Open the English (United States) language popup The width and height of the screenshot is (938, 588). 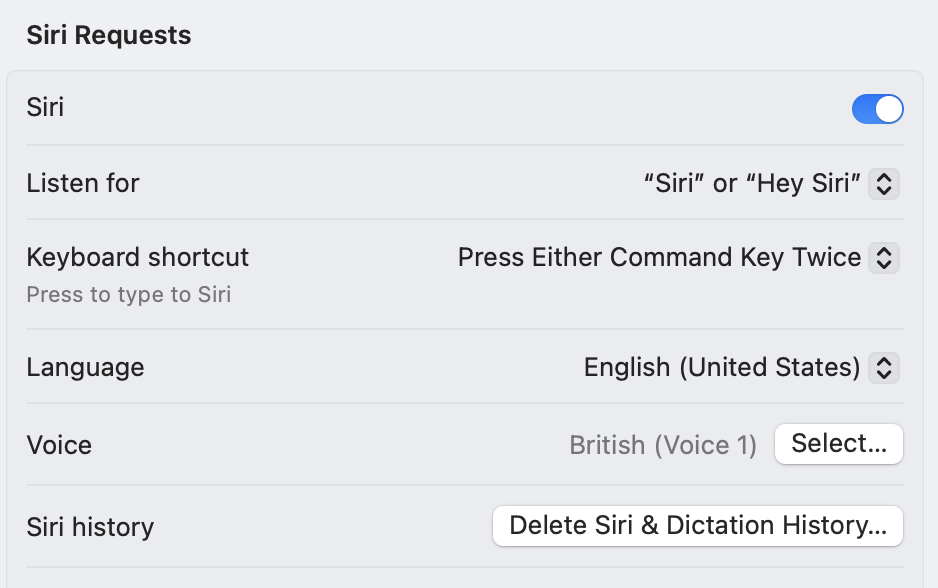pyautogui.click(x=722, y=368)
